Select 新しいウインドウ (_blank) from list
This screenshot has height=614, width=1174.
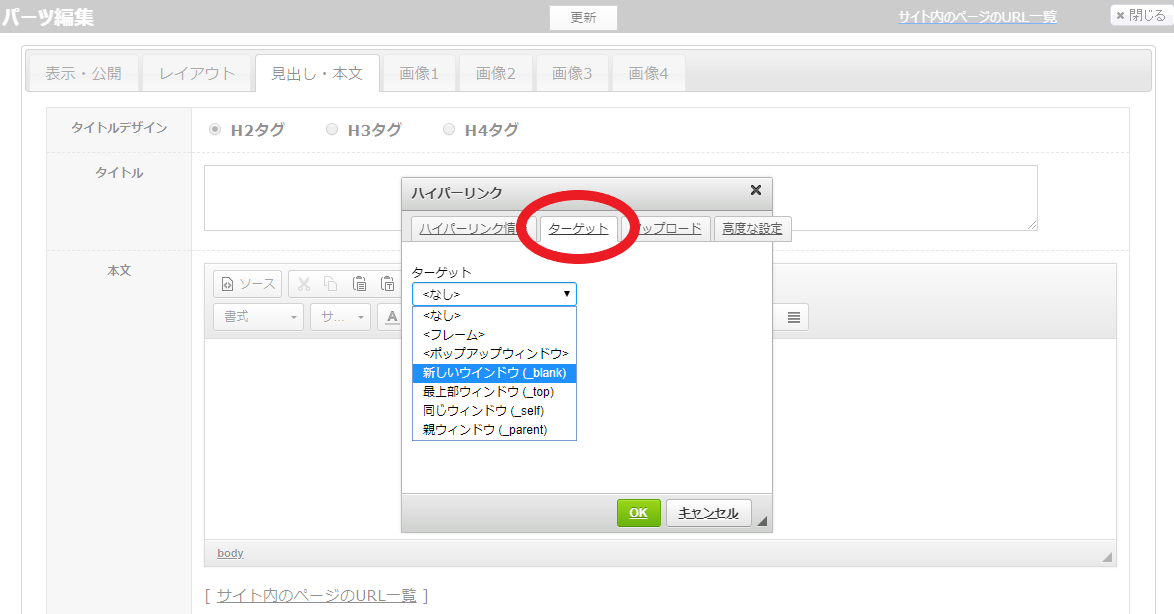(494, 372)
